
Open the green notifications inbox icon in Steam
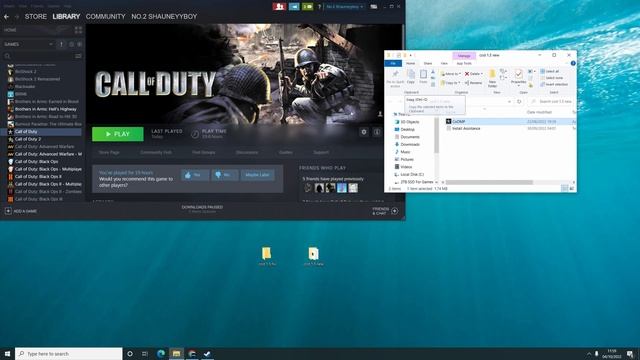[x=307, y=7]
